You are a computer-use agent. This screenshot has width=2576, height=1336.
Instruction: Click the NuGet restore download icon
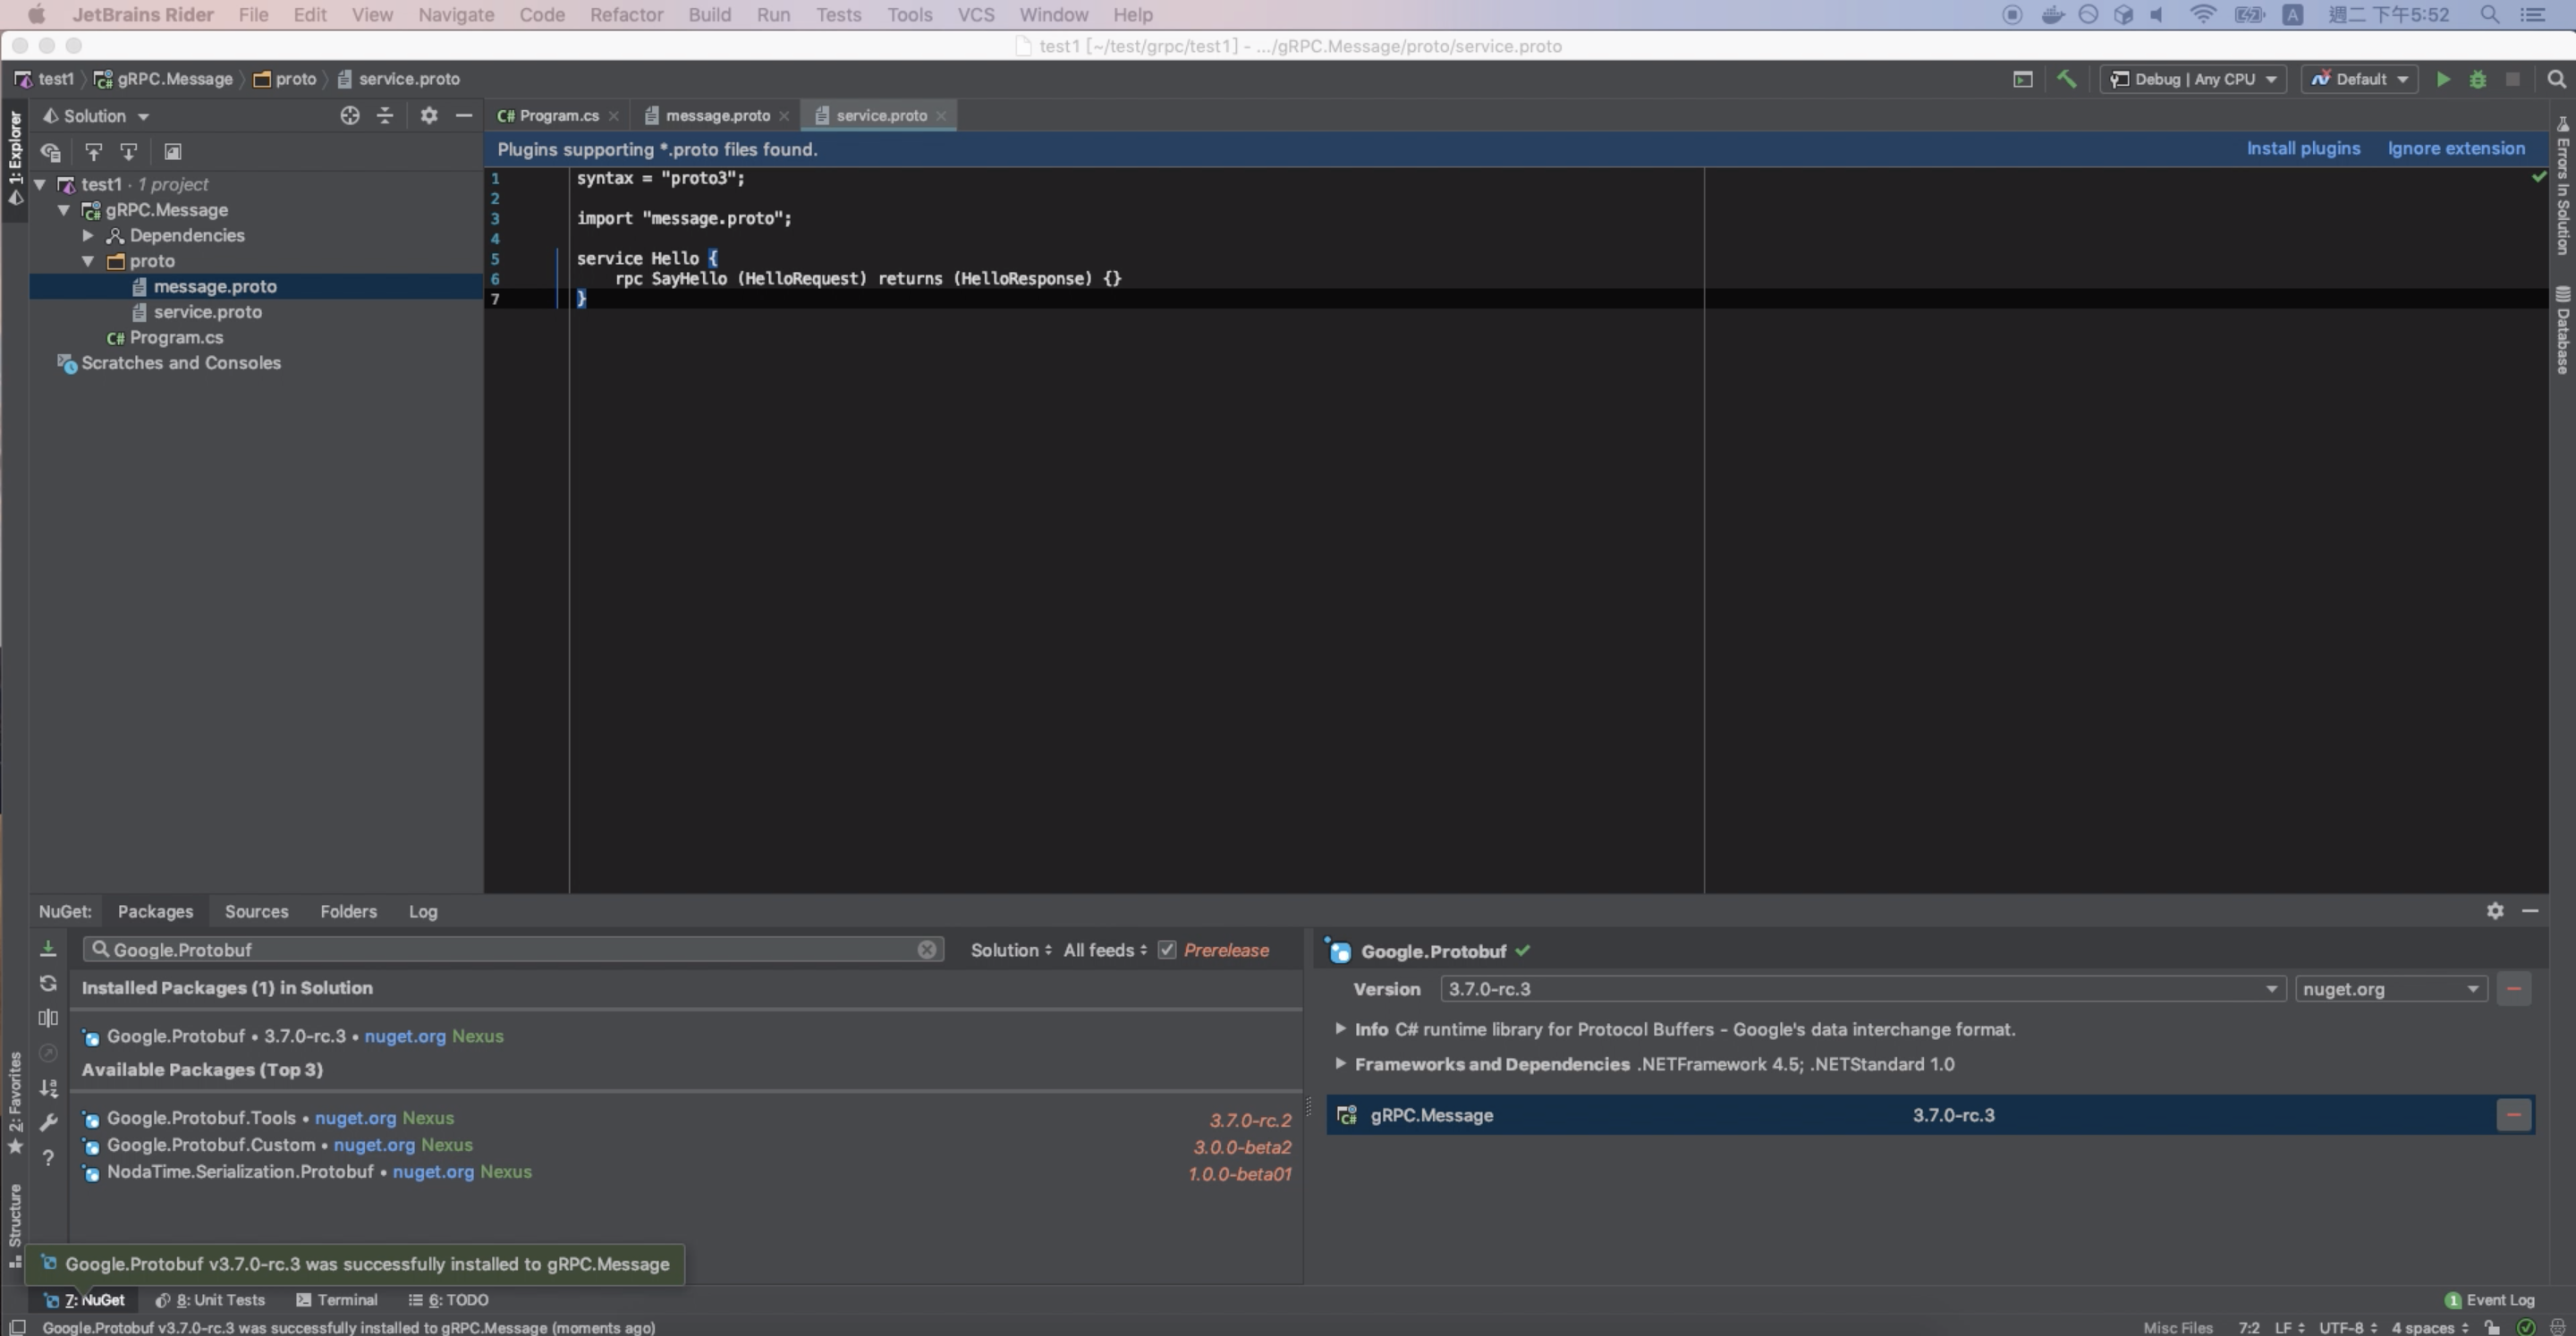pos(48,948)
